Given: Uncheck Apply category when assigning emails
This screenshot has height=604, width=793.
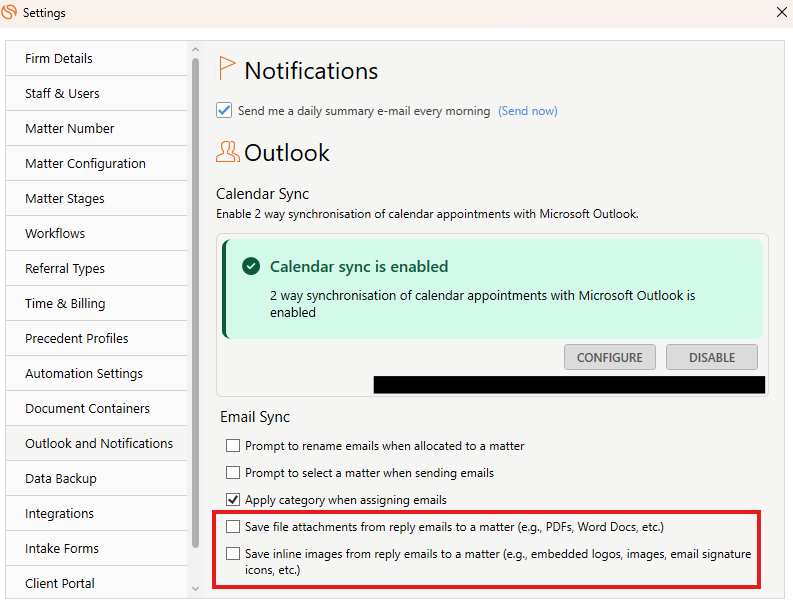Looking at the screenshot, I should [233, 500].
